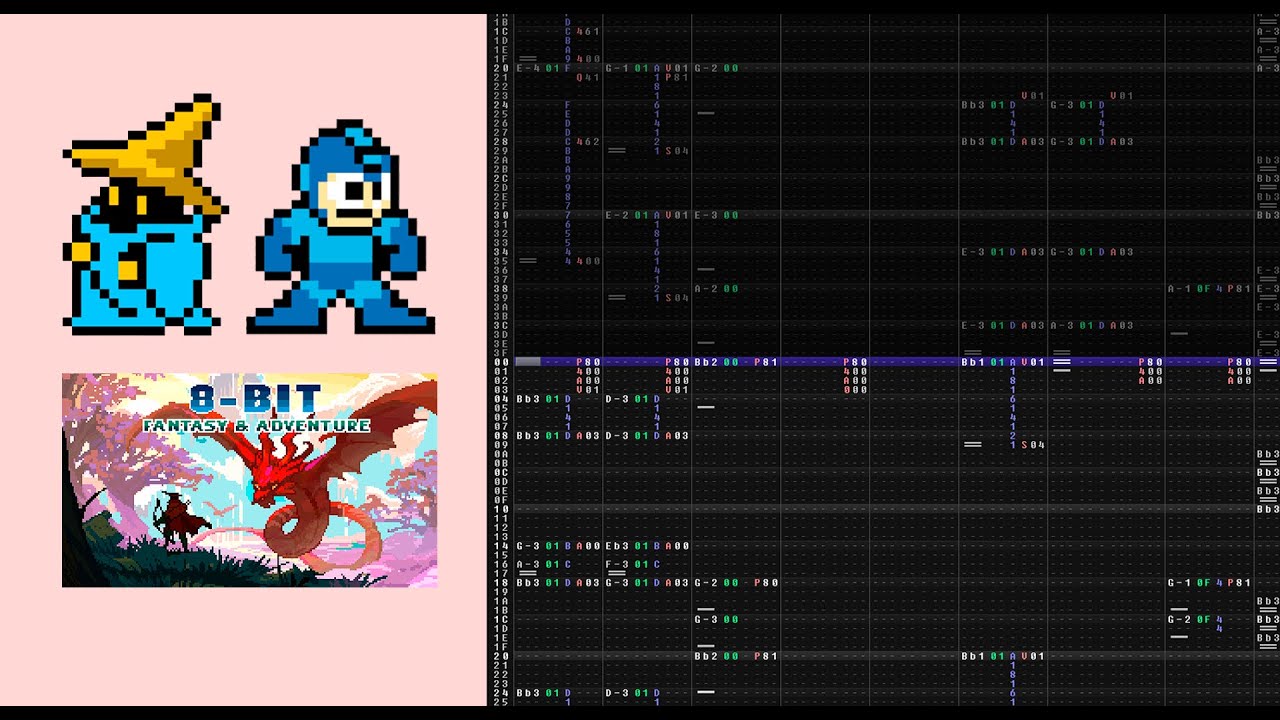
Task: Click the 'G-1 01 A V01' note entry
Action: pyautogui.click(x=647, y=68)
